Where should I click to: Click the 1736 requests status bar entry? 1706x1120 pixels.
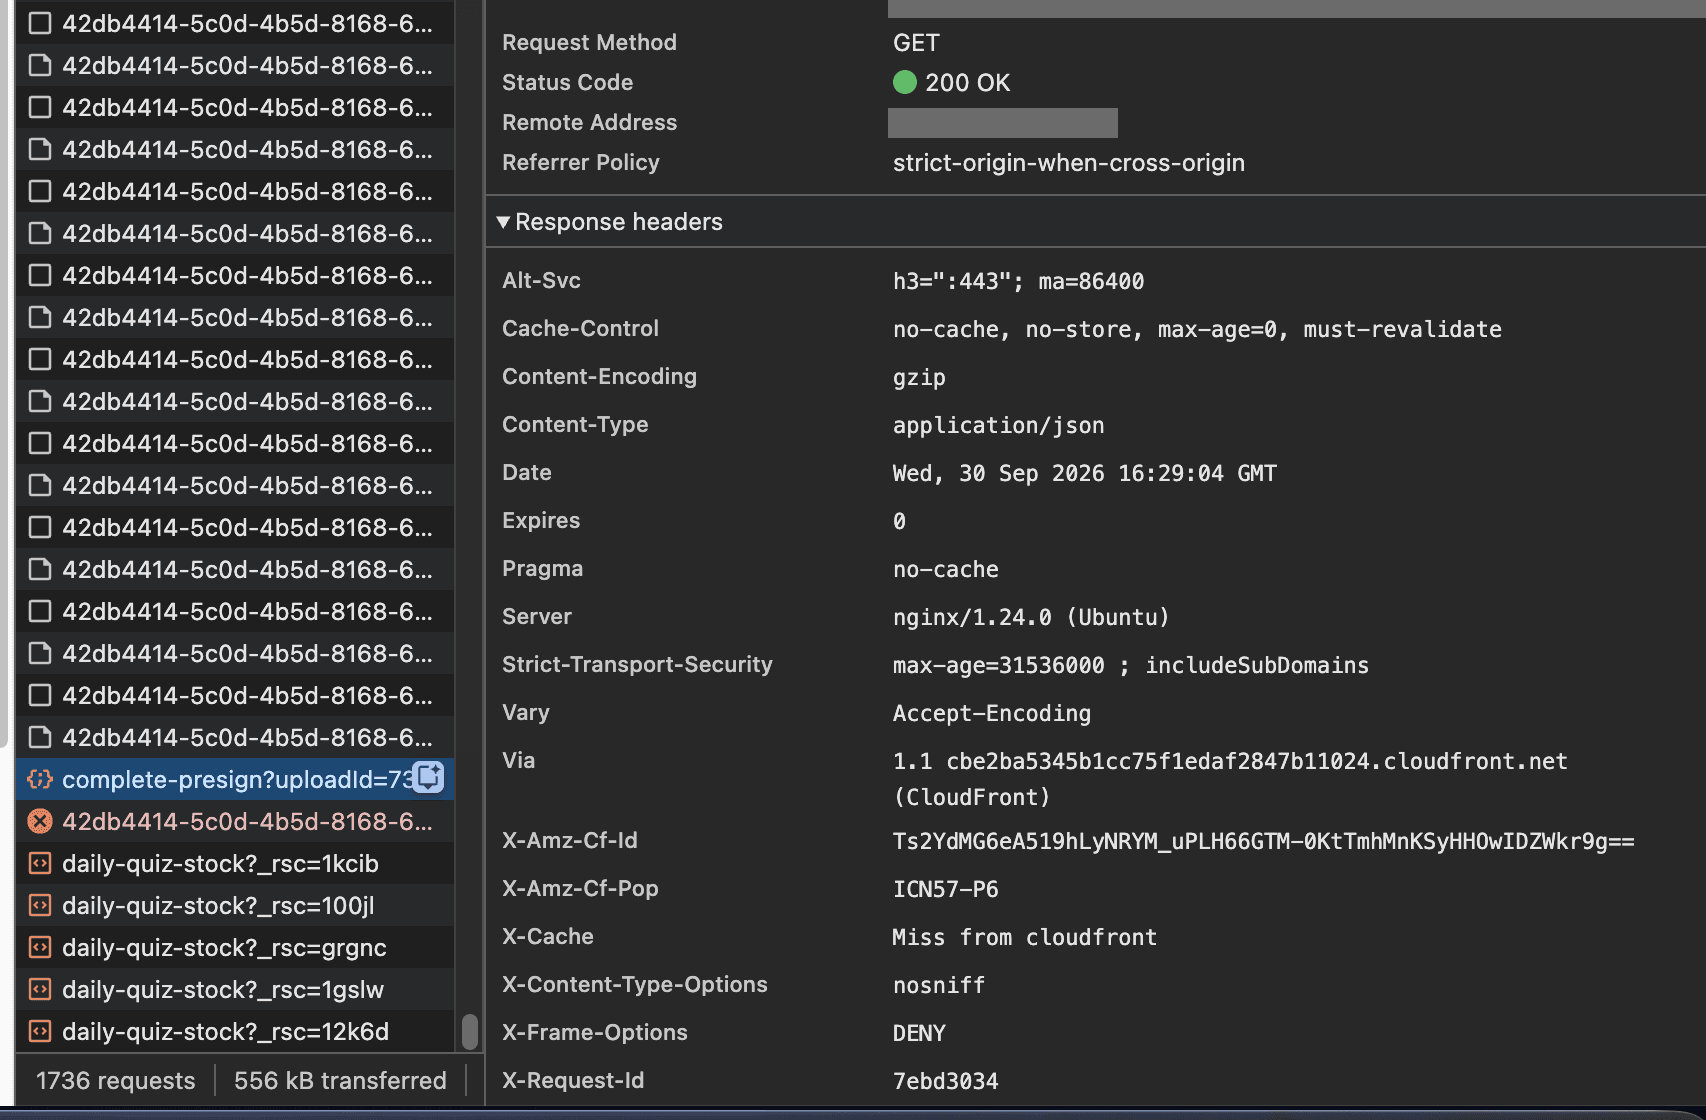coord(115,1081)
